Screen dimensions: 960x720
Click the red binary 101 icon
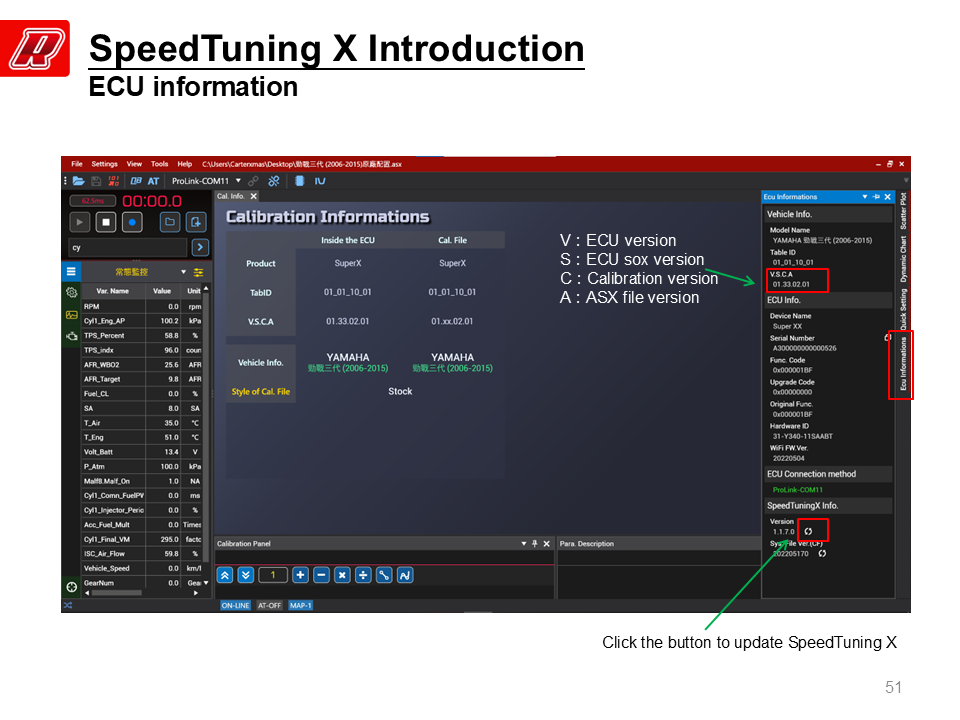pyautogui.click(x=113, y=181)
